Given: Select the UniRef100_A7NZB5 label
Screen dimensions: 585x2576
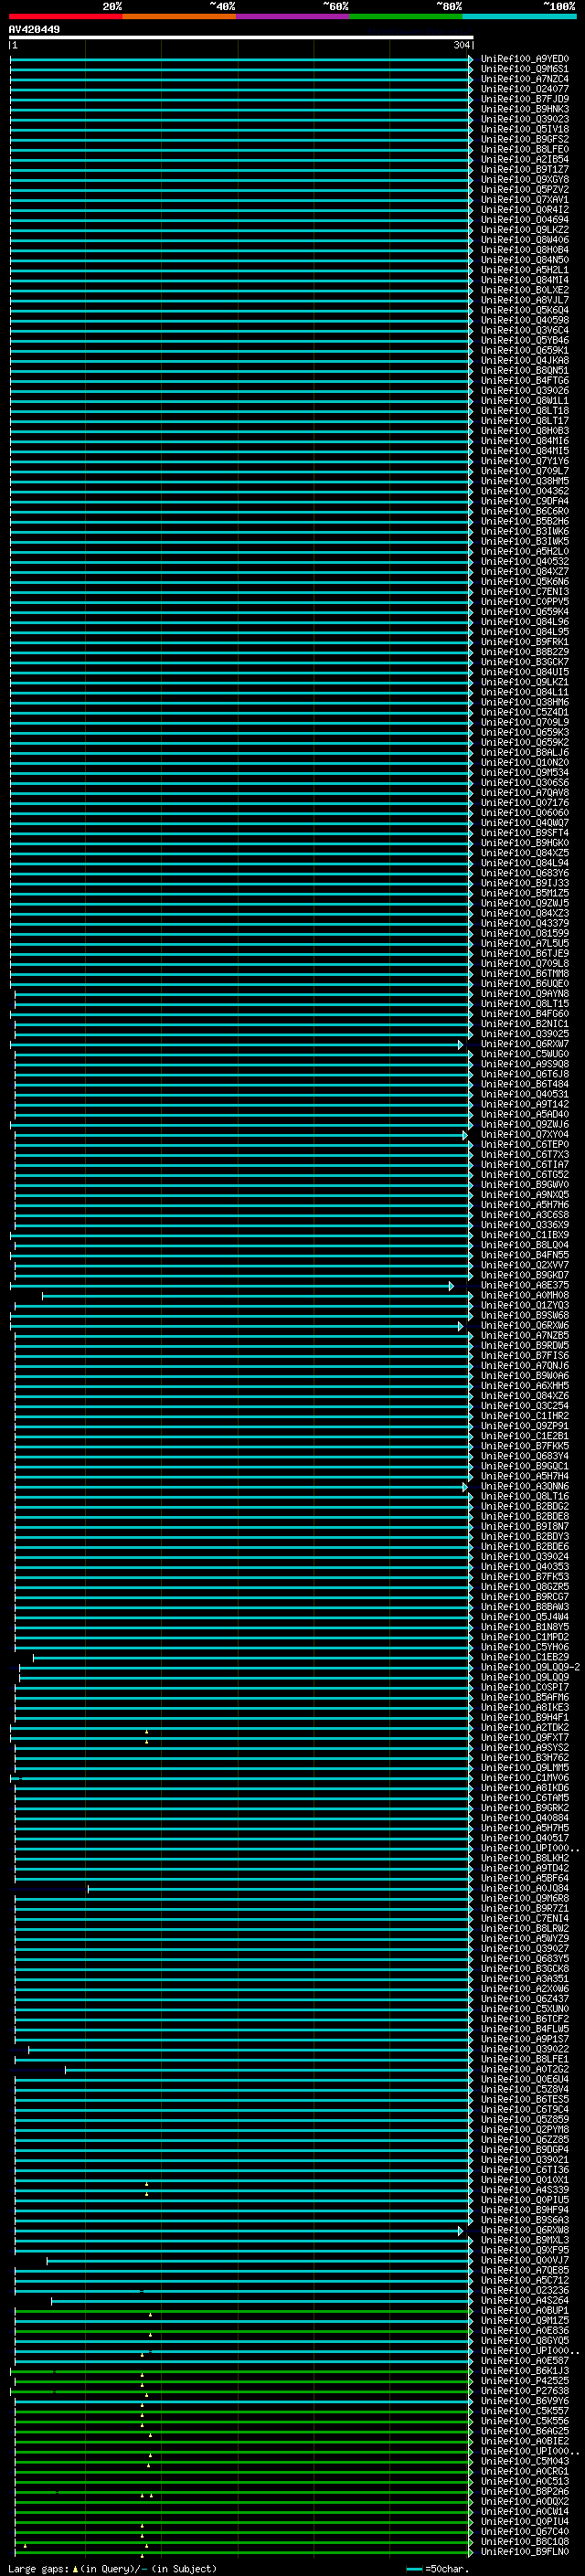Looking at the screenshot, I should pos(524,1336).
